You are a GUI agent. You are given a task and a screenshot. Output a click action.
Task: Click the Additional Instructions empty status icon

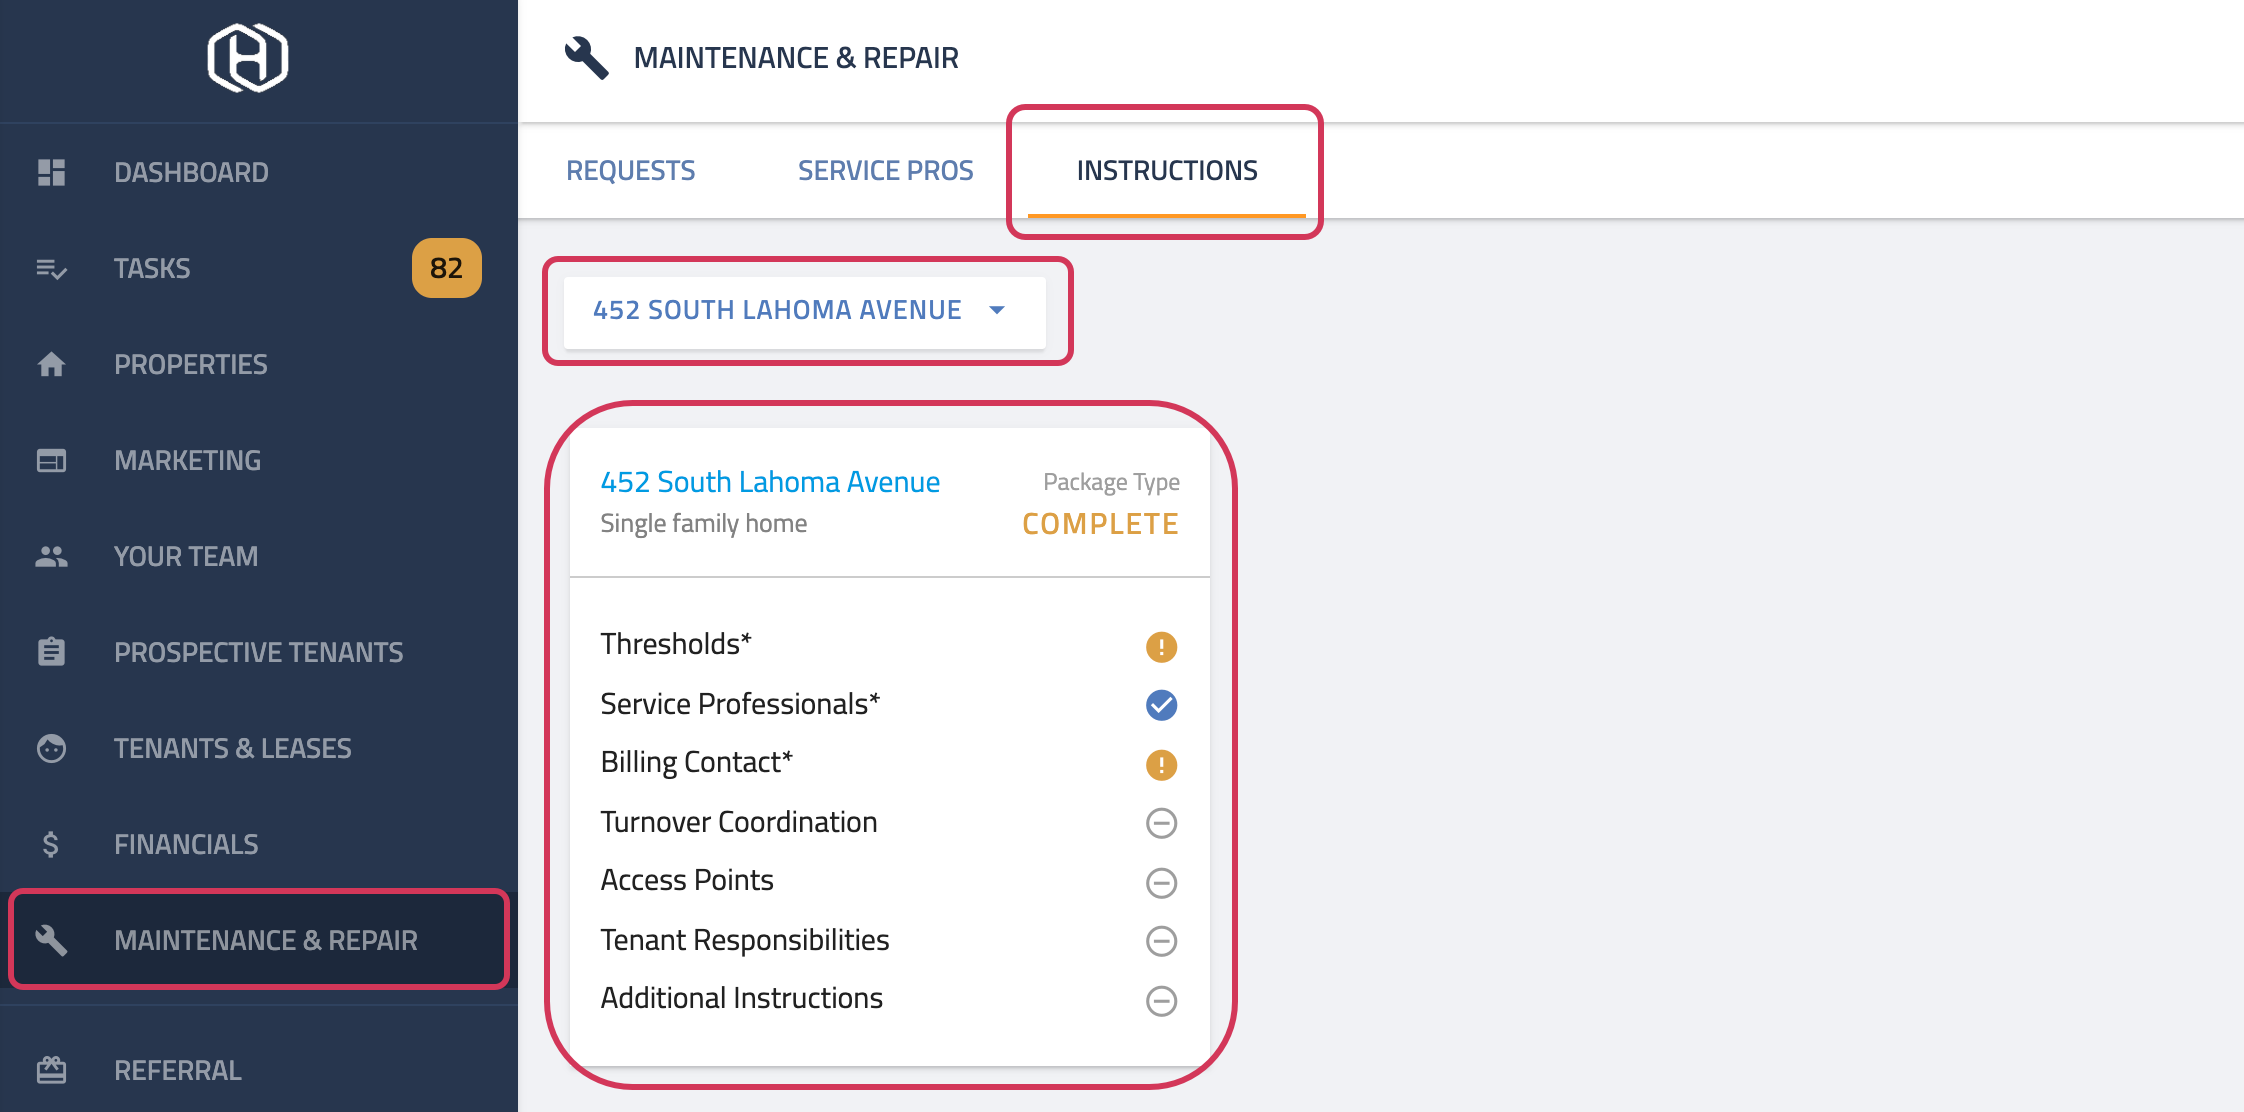click(1161, 1001)
